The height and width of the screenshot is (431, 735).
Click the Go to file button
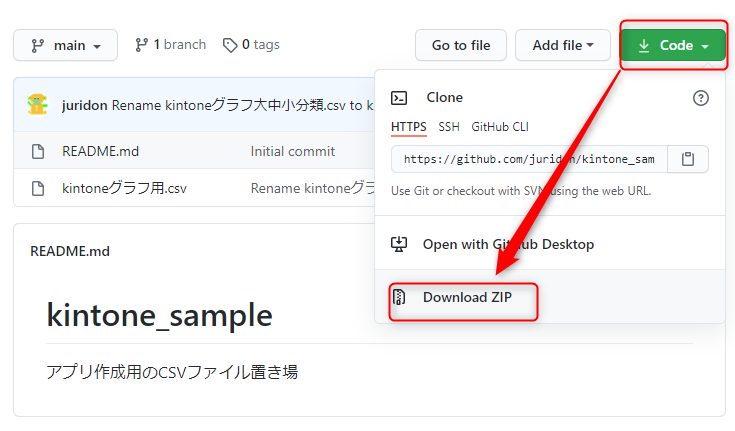[461, 45]
